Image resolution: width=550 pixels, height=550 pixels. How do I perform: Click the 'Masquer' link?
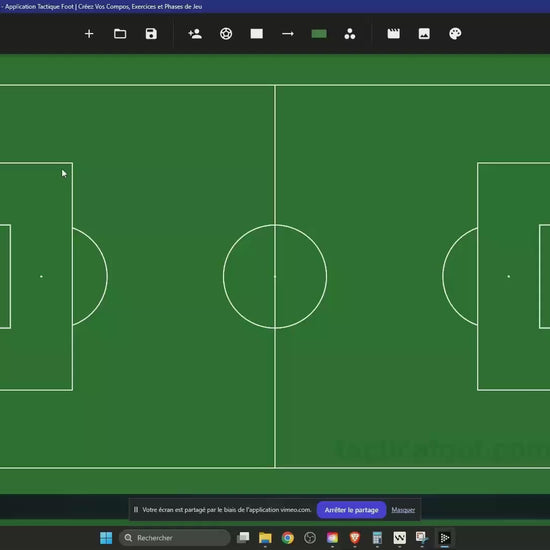(403, 510)
